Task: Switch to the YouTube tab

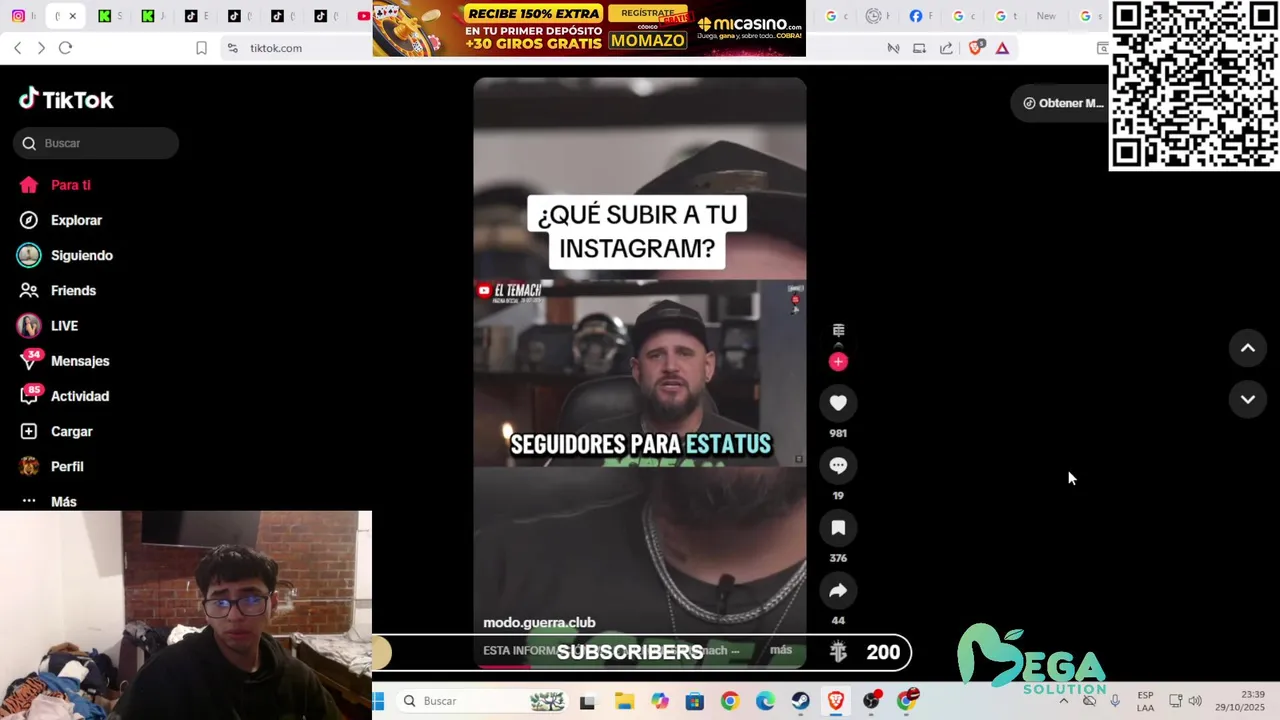Action: tap(363, 16)
